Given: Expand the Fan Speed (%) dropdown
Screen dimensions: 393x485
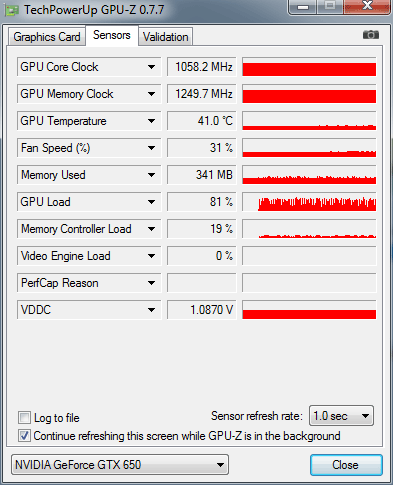Looking at the screenshot, I should [x=151, y=148].
